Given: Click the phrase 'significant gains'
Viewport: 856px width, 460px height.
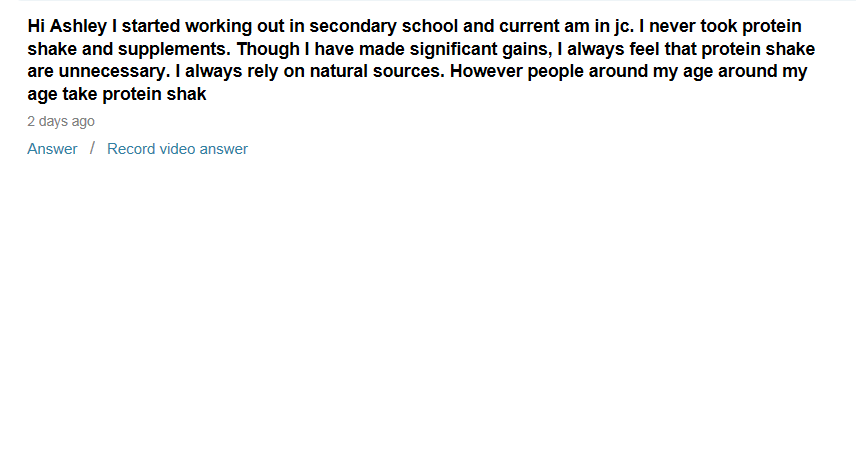Looking at the screenshot, I should pyautogui.click(x=480, y=49).
